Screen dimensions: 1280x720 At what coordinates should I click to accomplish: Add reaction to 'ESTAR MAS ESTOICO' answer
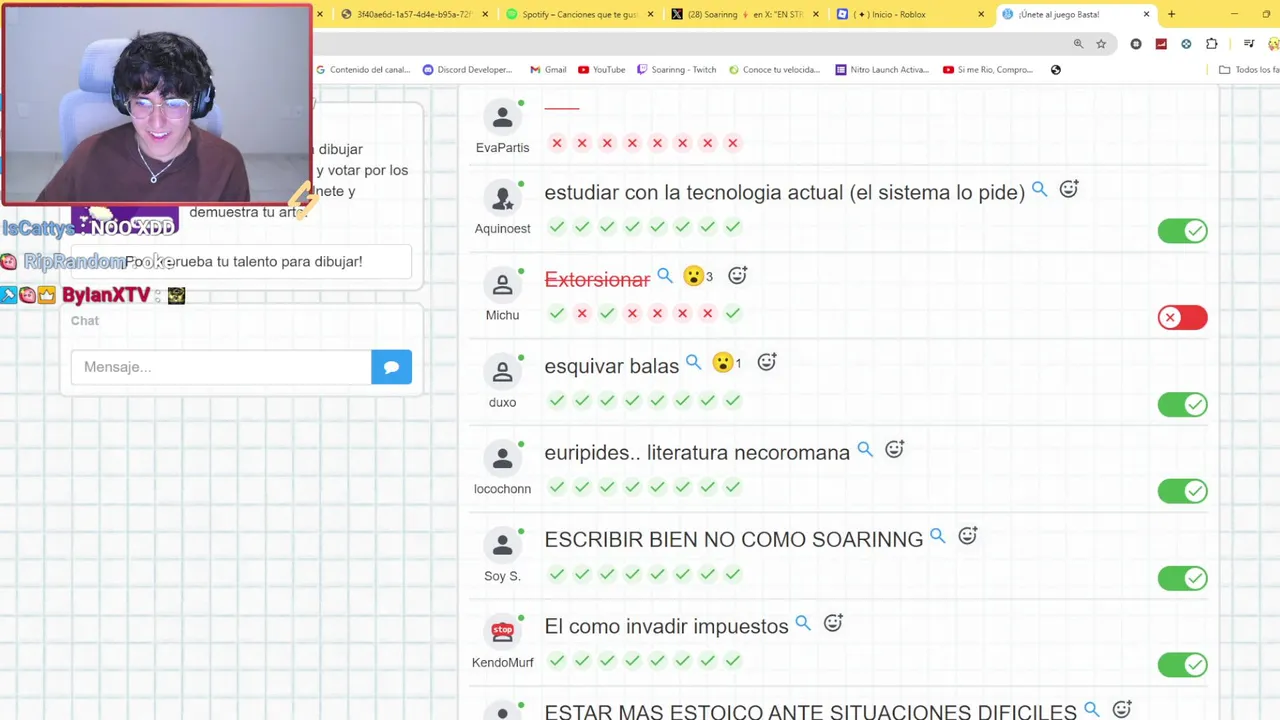click(1122, 709)
